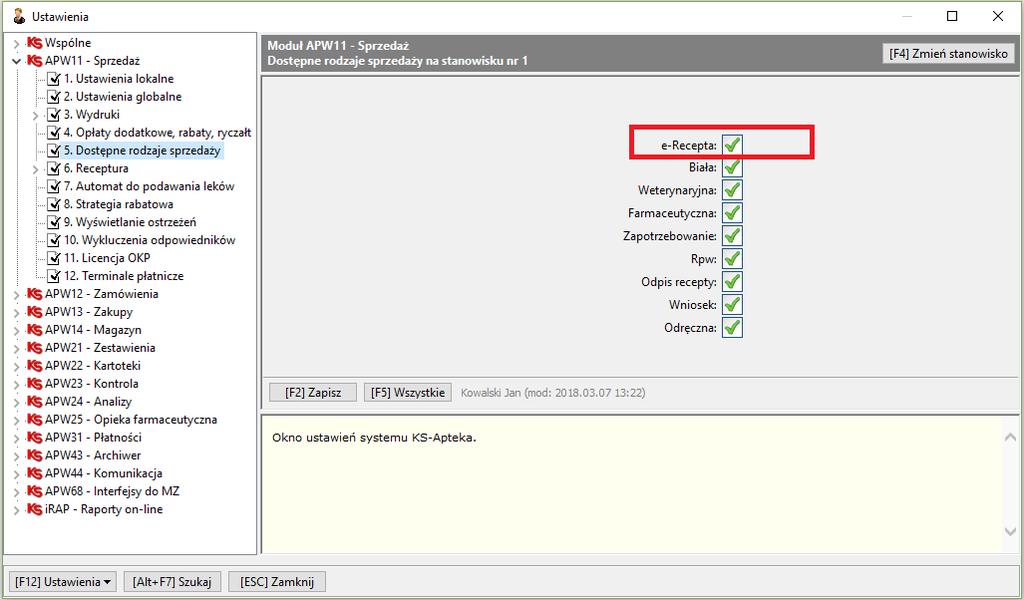Toggle the Rpw checkbox
1024x600 pixels.
click(x=732, y=259)
